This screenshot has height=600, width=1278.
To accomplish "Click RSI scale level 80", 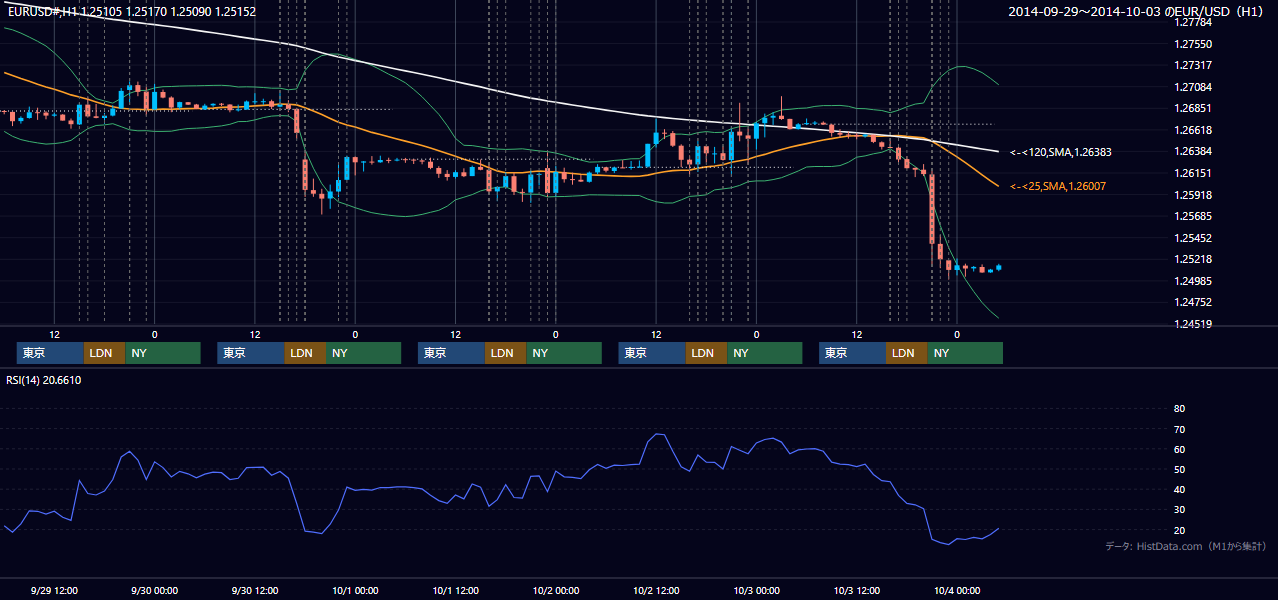I will pyautogui.click(x=1179, y=409).
